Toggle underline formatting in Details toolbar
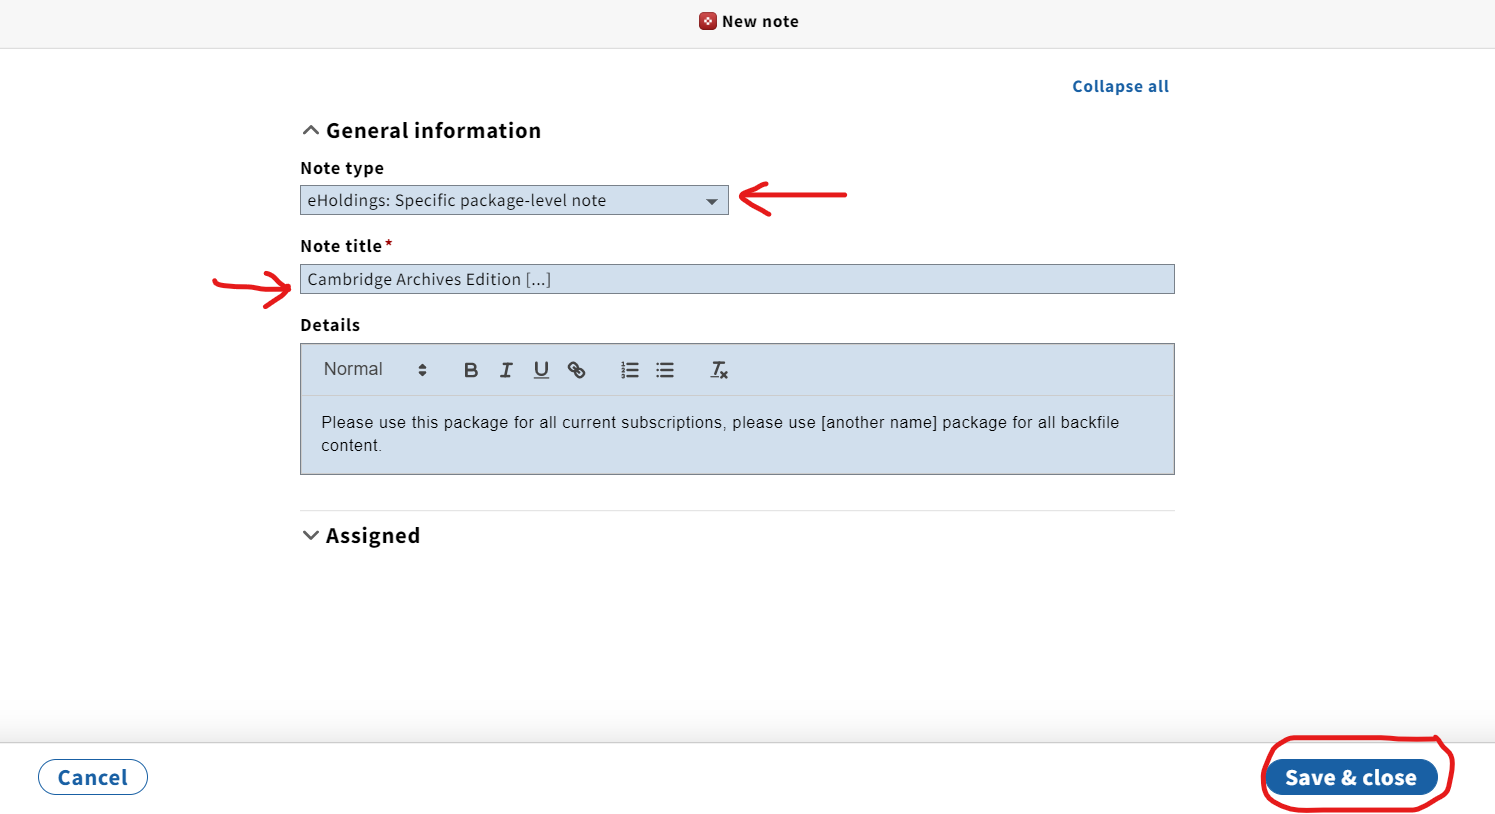 [x=541, y=370]
